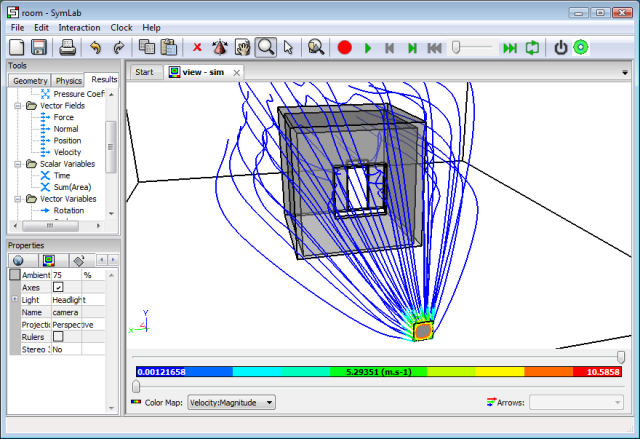
Task: Select Pressure Coefficient in the results tree
Action: (79, 94)
